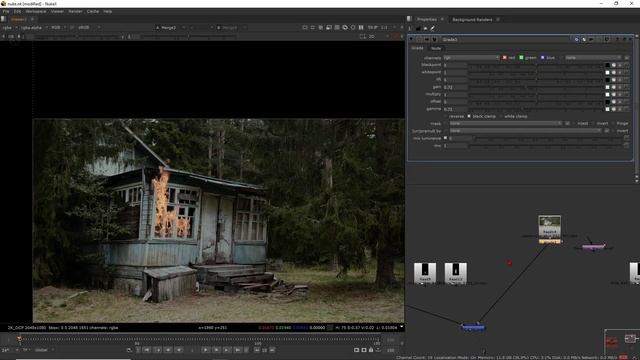640x360 pixels.
Task: Open the Workspace menu
Action: (x=36, y=11)
